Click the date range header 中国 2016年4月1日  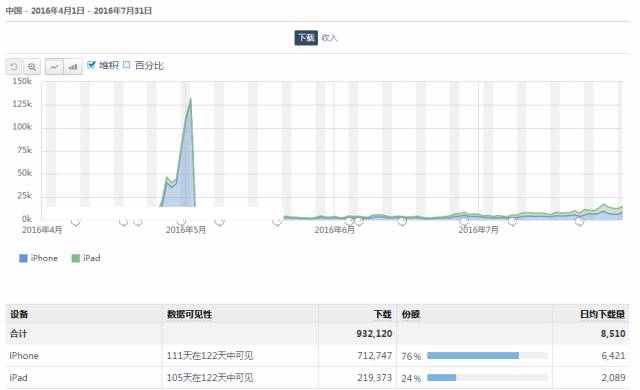(x=79, y=11)
